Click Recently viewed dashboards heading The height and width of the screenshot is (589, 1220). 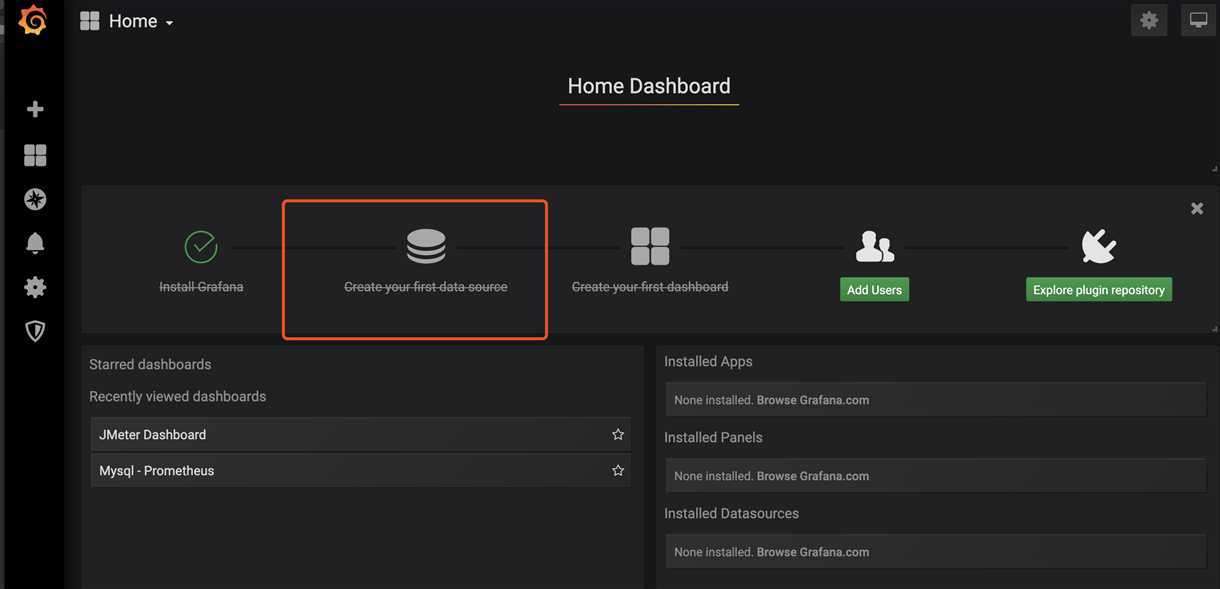pyautogui.click(x=178, y=397)
